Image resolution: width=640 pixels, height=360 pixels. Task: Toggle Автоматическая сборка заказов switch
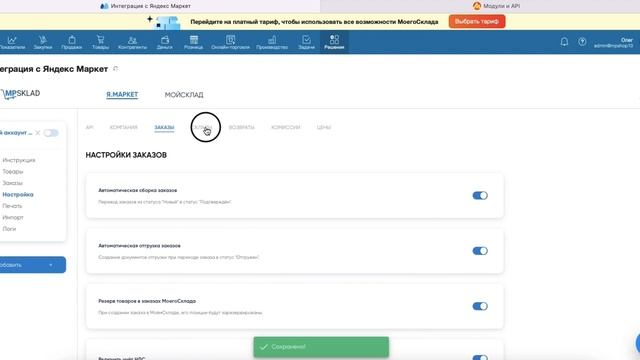tap(480, 196)
